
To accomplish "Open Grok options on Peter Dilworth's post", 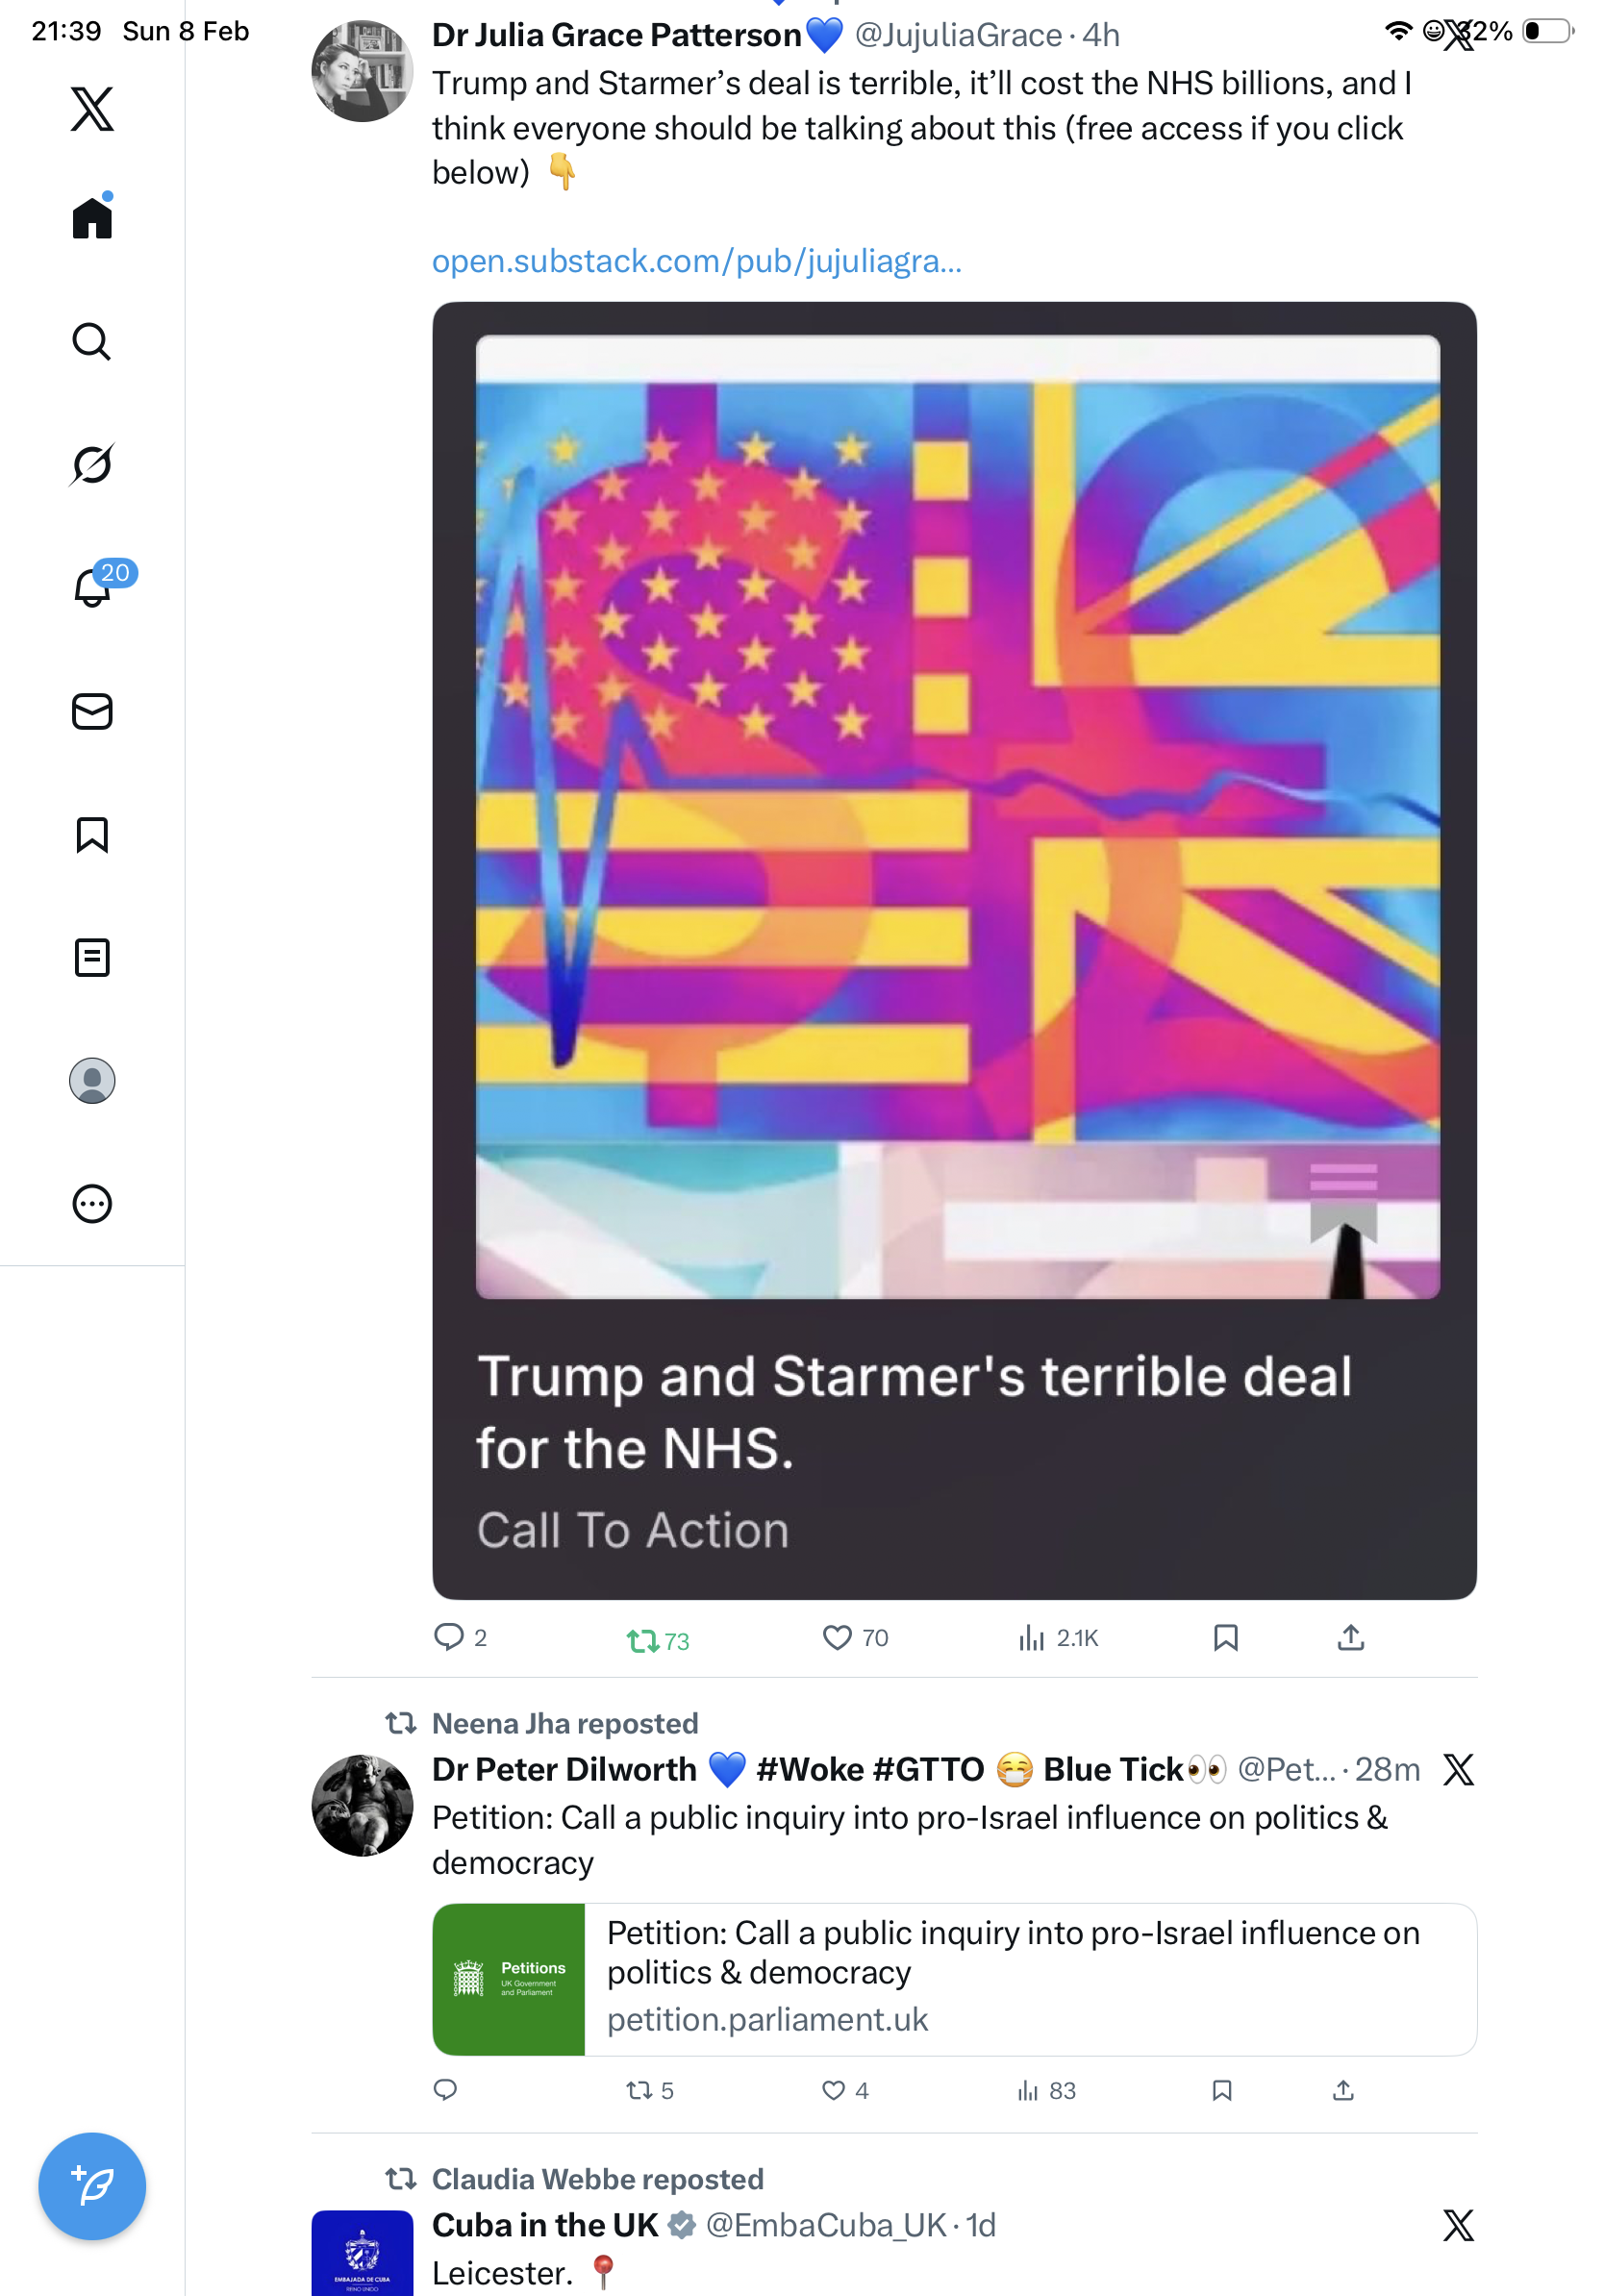I will (x=1458, y=1770).
